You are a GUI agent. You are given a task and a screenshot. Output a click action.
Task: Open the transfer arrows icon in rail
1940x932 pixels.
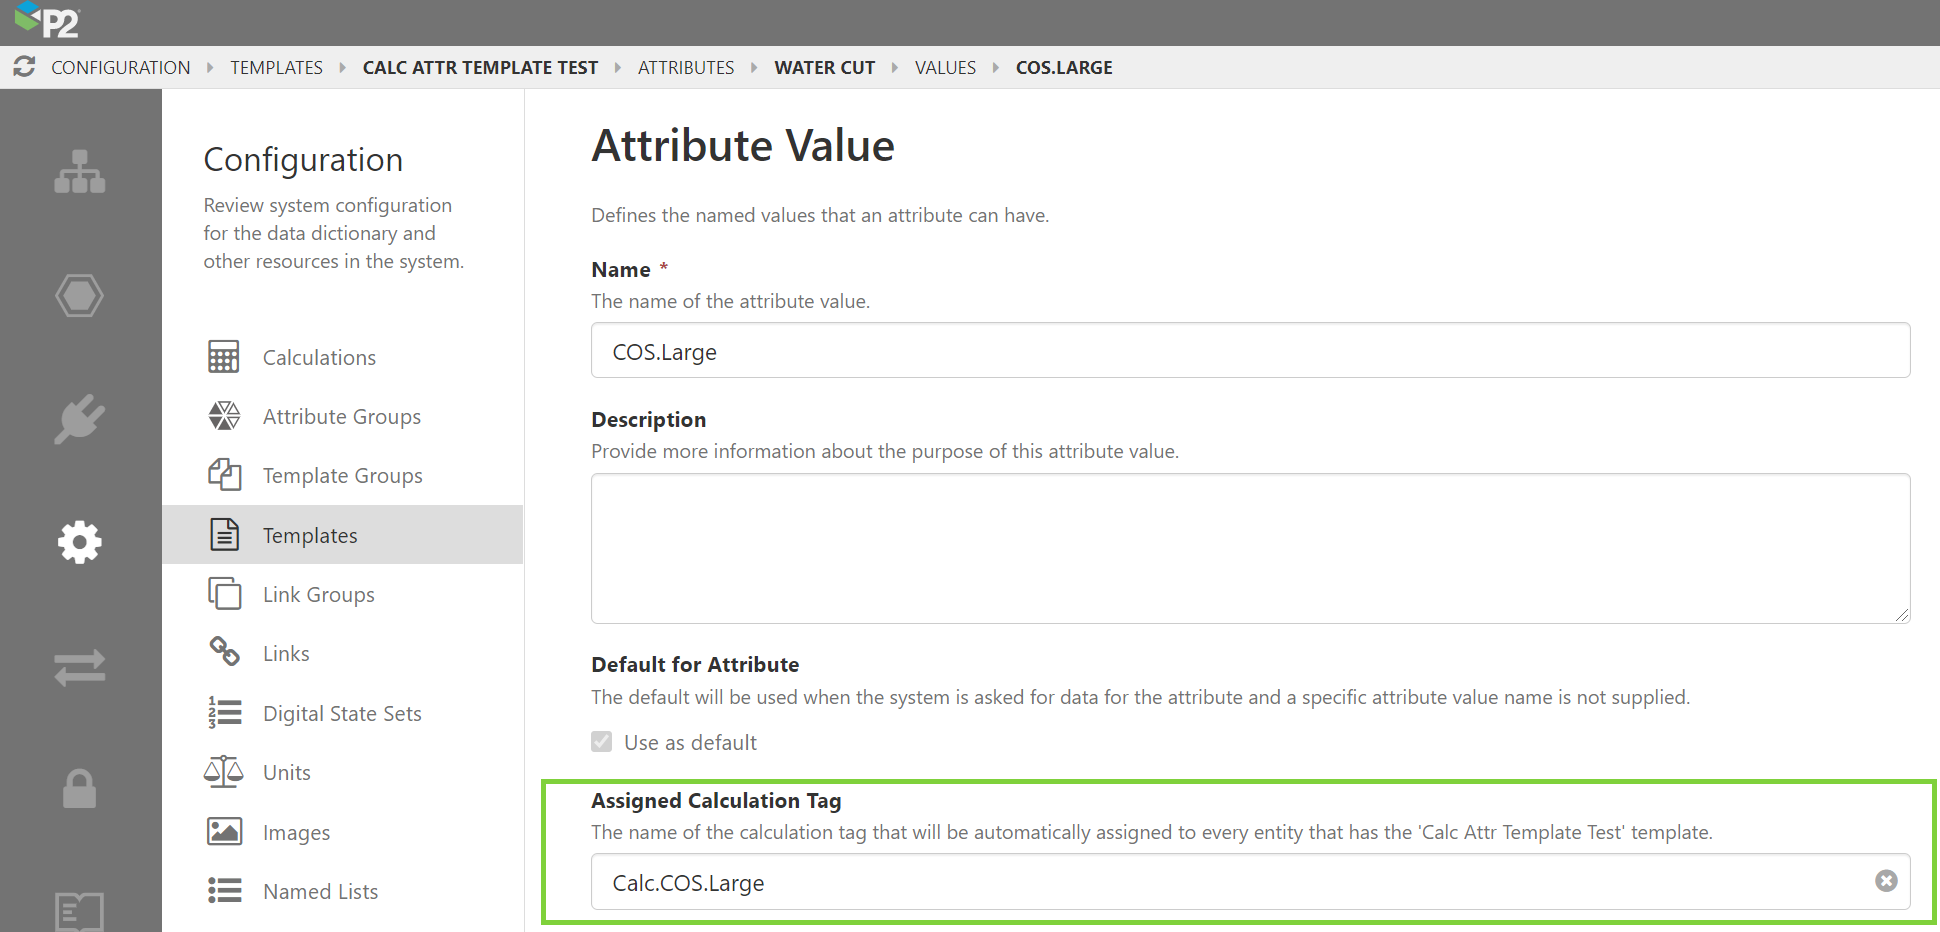pos(80,667)
